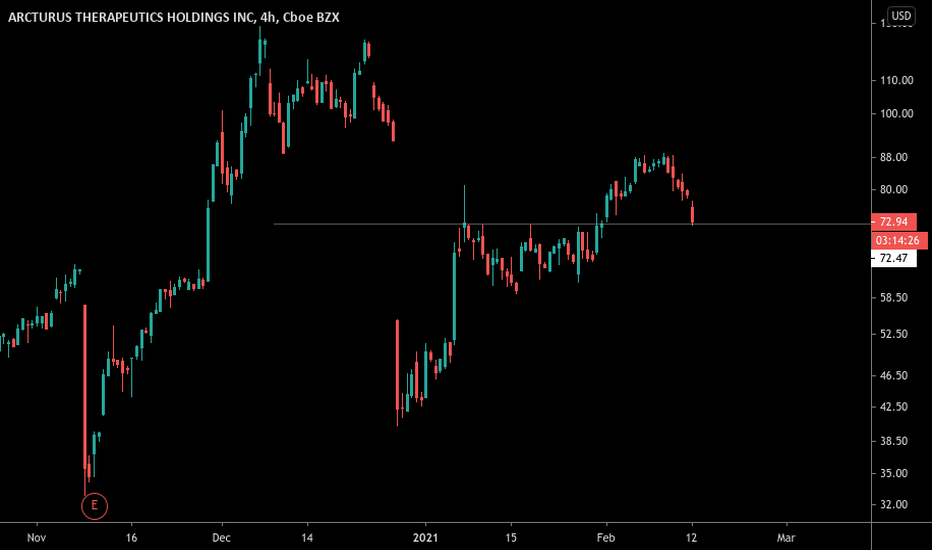Screen dimensions: 932x550
Task: Click the 80.00 price axis label
Action: 893,190
